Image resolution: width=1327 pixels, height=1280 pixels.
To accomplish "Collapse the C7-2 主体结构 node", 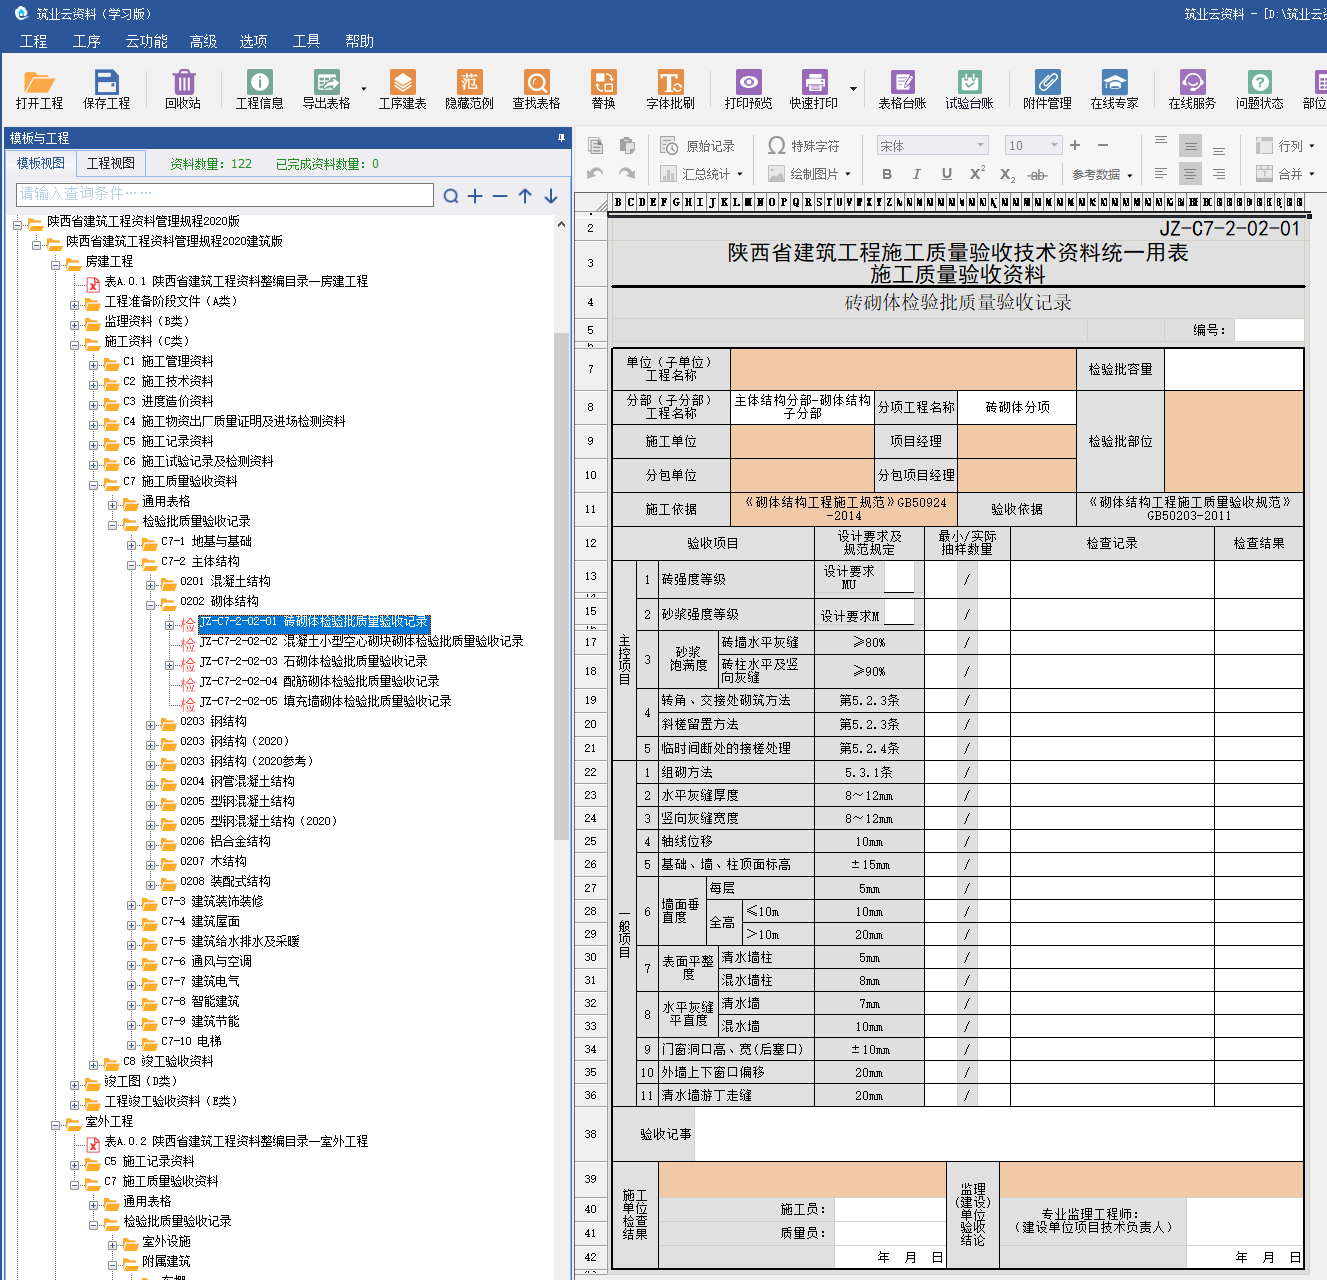I will click(131, 565).
